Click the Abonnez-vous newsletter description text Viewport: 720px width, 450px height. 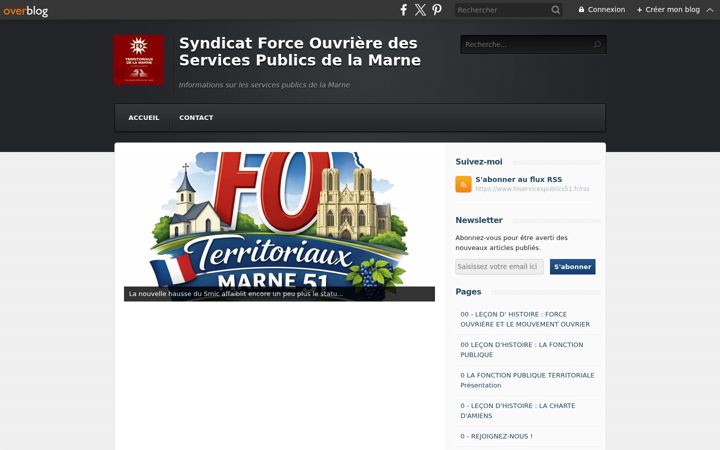(x=512, y=242)
